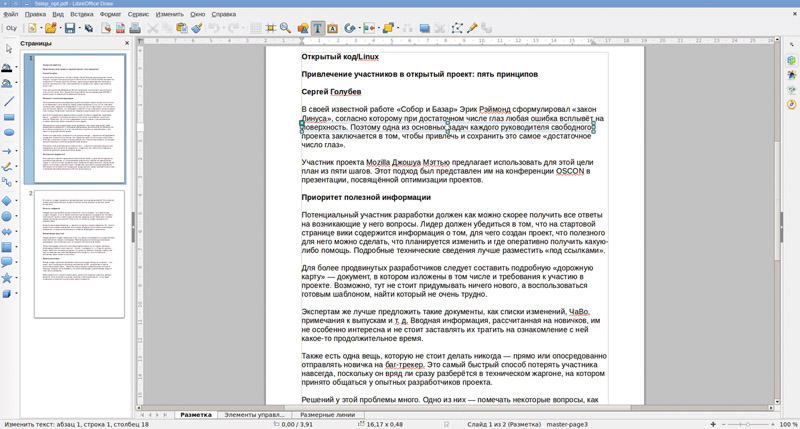Click the Paste clipboard icon
800x429 pixels.
[182, 28]
